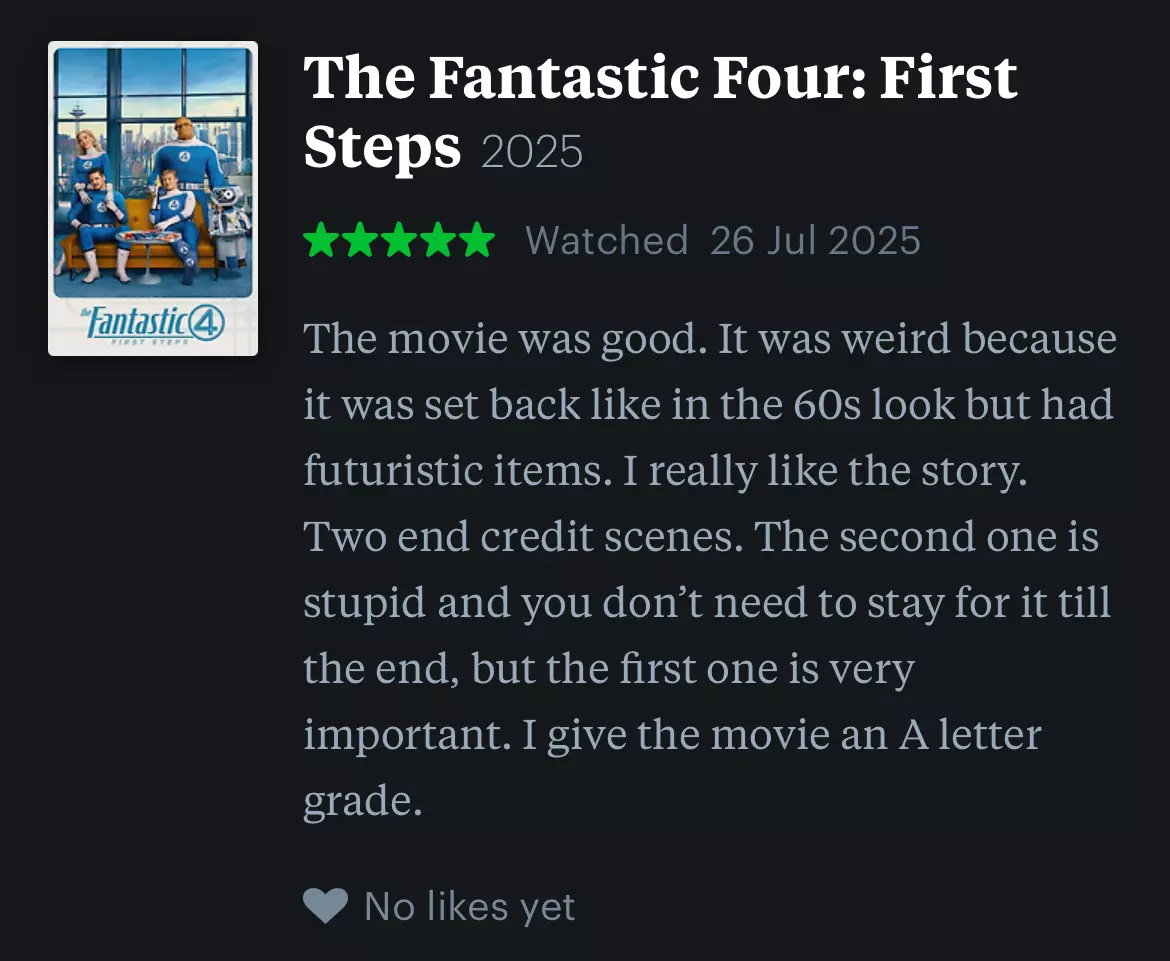Click the review text paragraph
This screenshot has width=1170, height=961.
(x=709, y=569)
